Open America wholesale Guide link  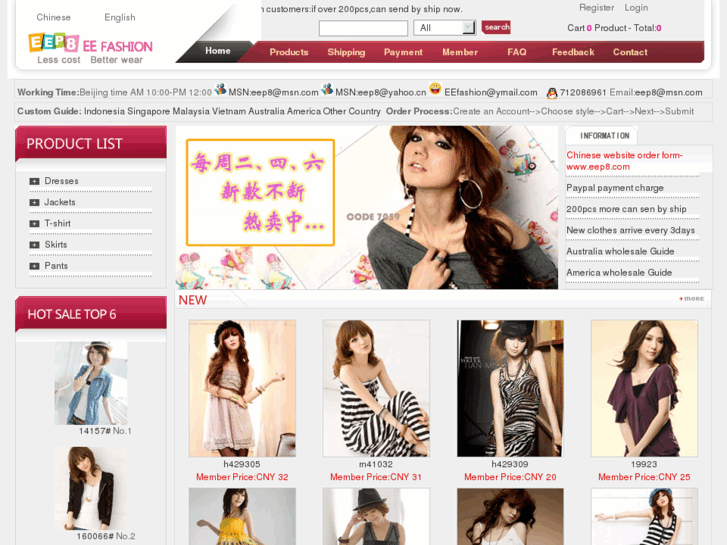[x=619, y=273]
